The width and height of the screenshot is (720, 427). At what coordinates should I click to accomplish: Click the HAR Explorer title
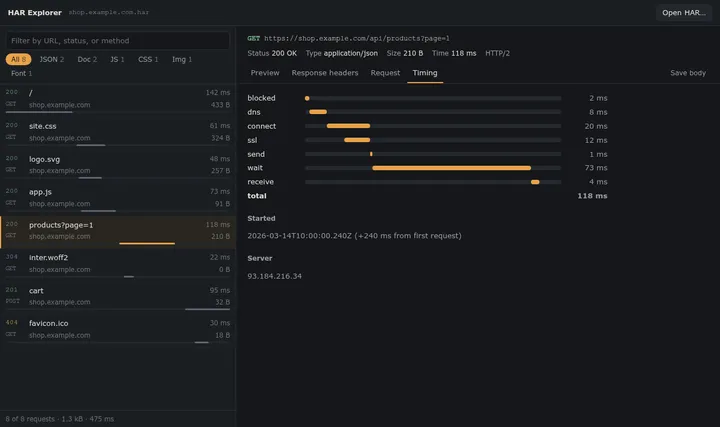[34, 13]
